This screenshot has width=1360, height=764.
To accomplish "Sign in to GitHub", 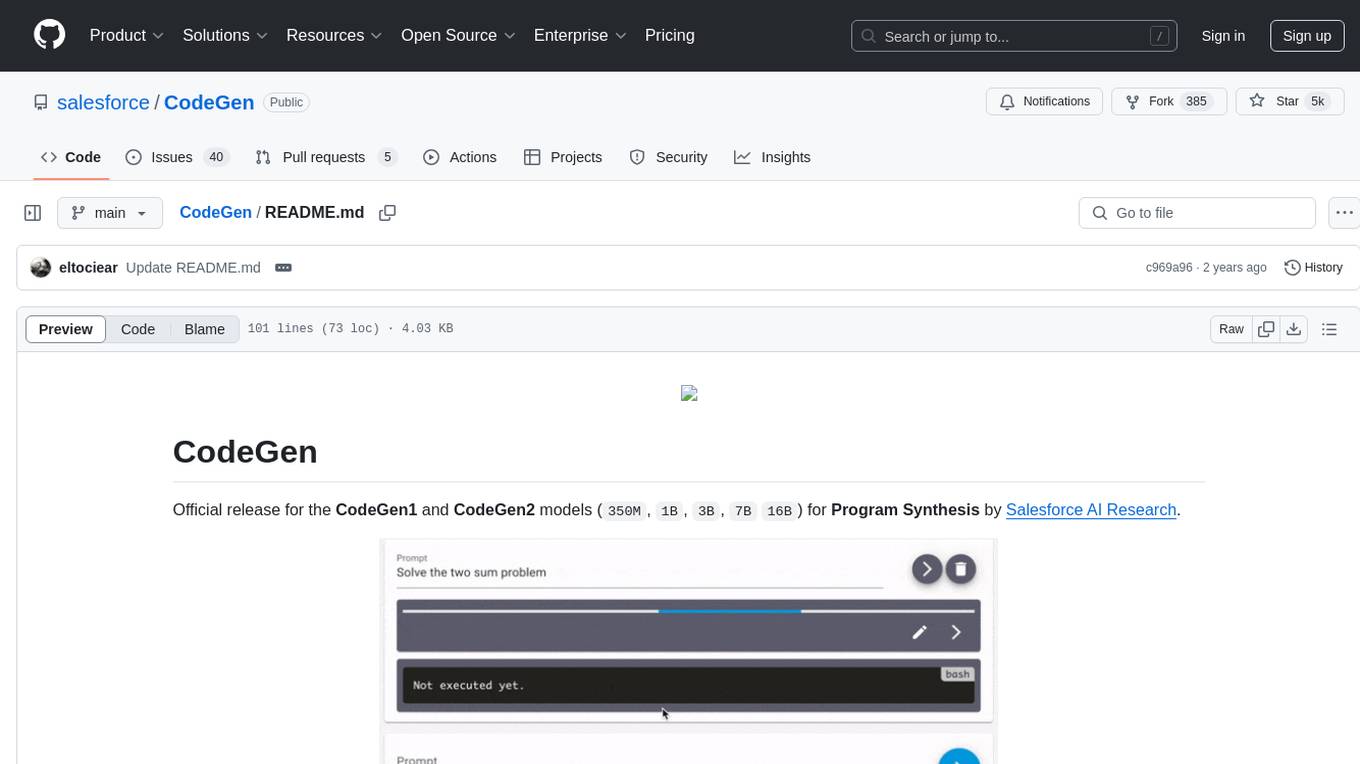I will pos(1223,36).
